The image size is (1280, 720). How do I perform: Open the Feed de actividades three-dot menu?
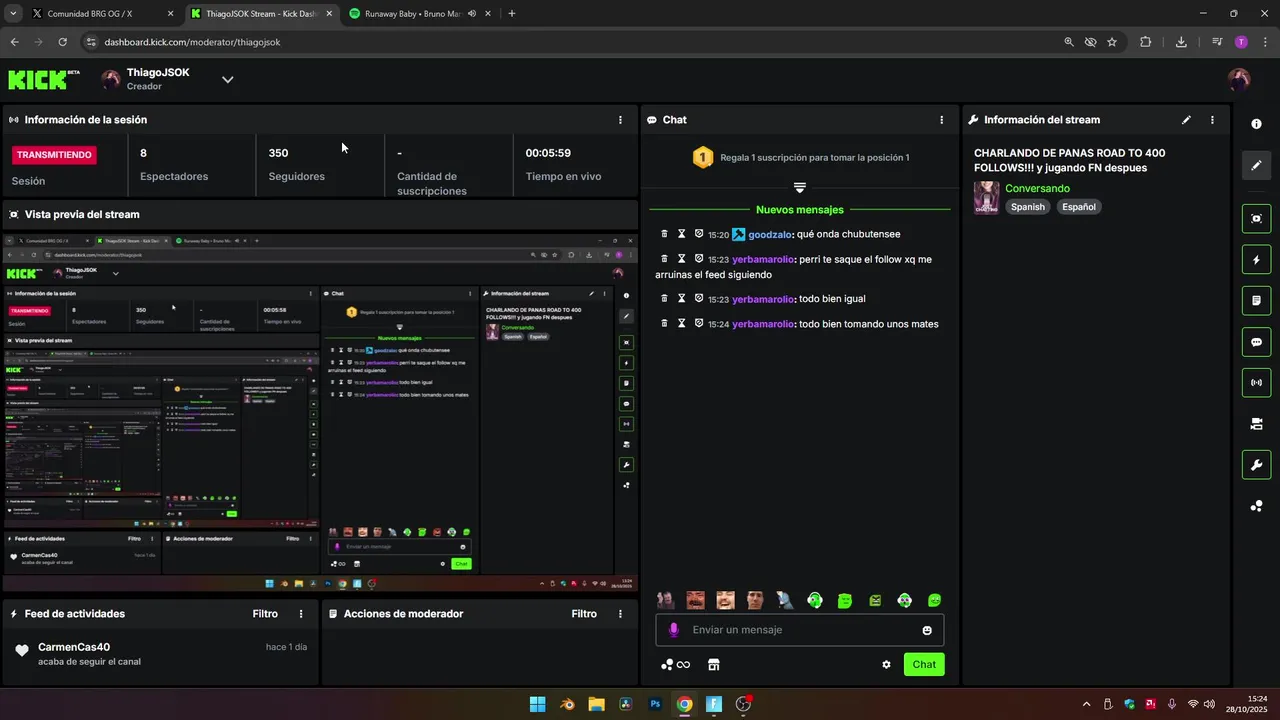click(301, 614)
